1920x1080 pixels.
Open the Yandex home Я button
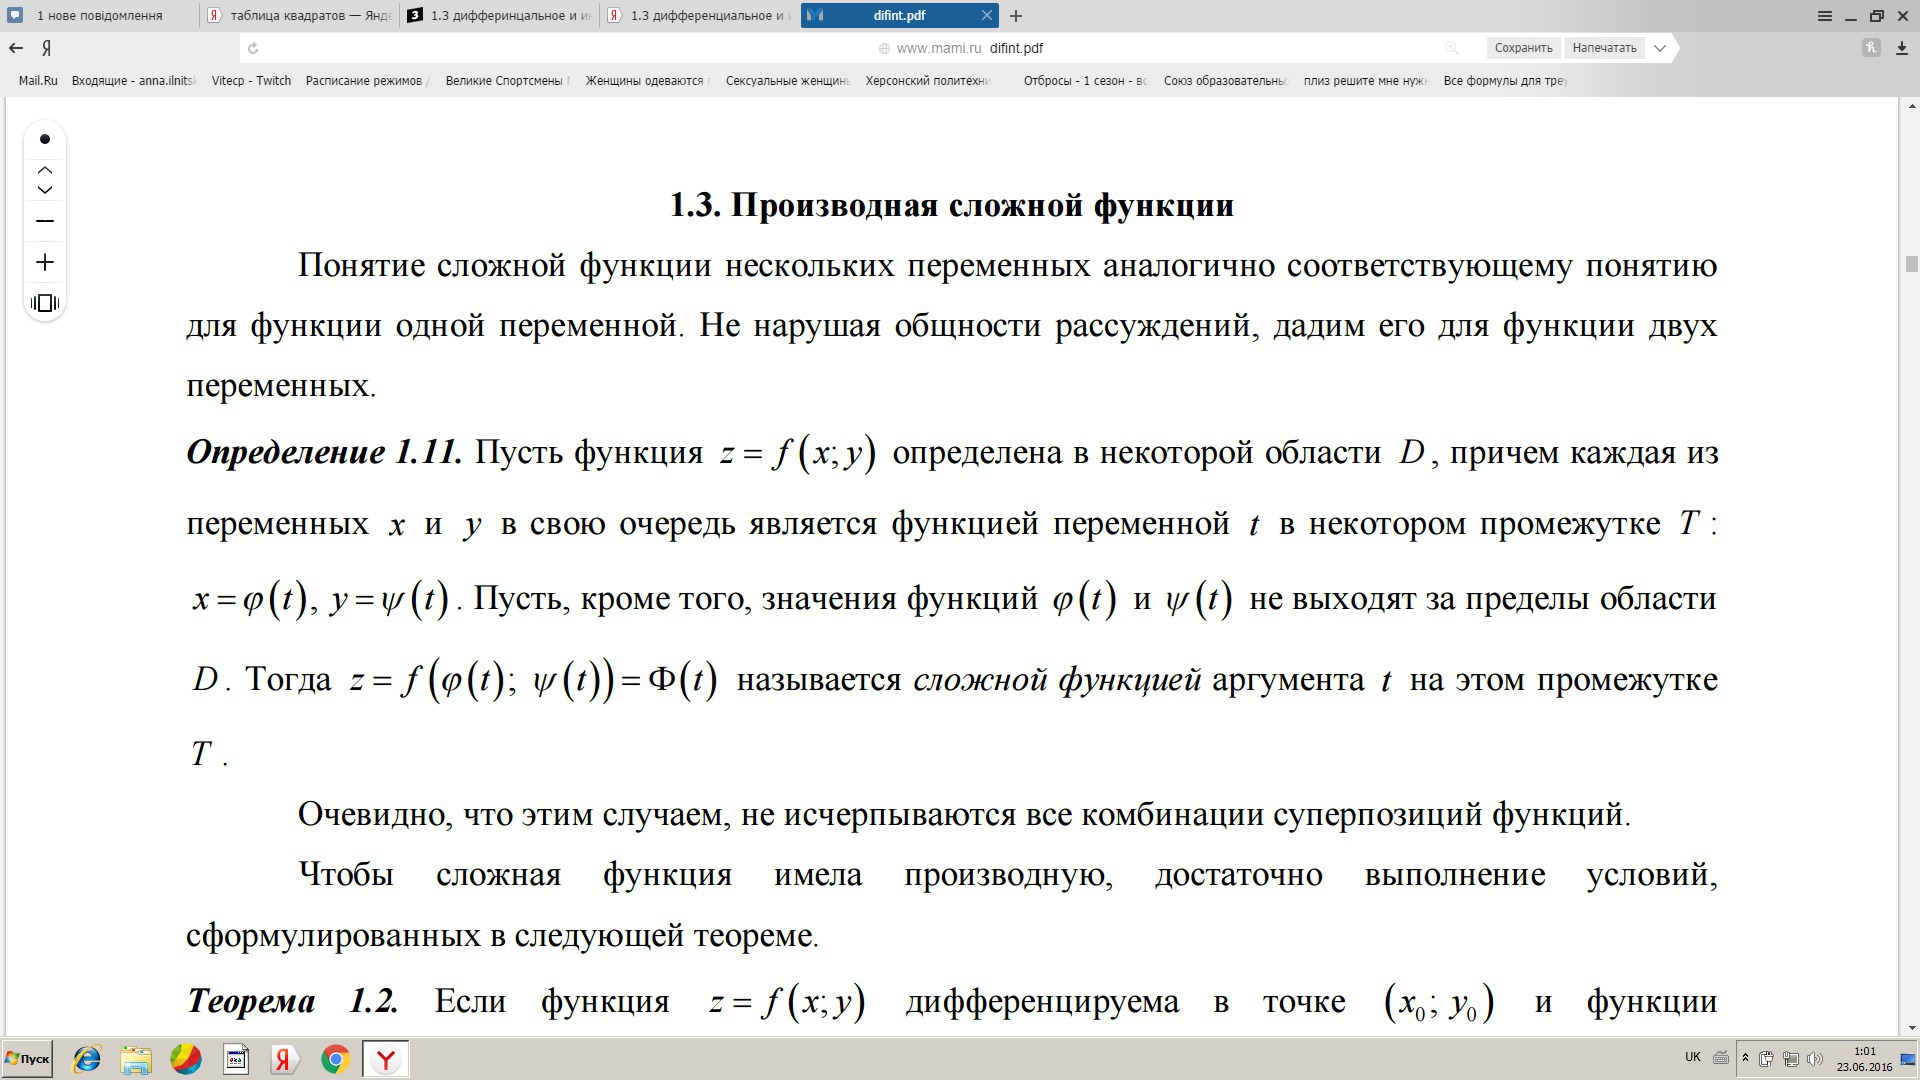[x=47, y=48]
